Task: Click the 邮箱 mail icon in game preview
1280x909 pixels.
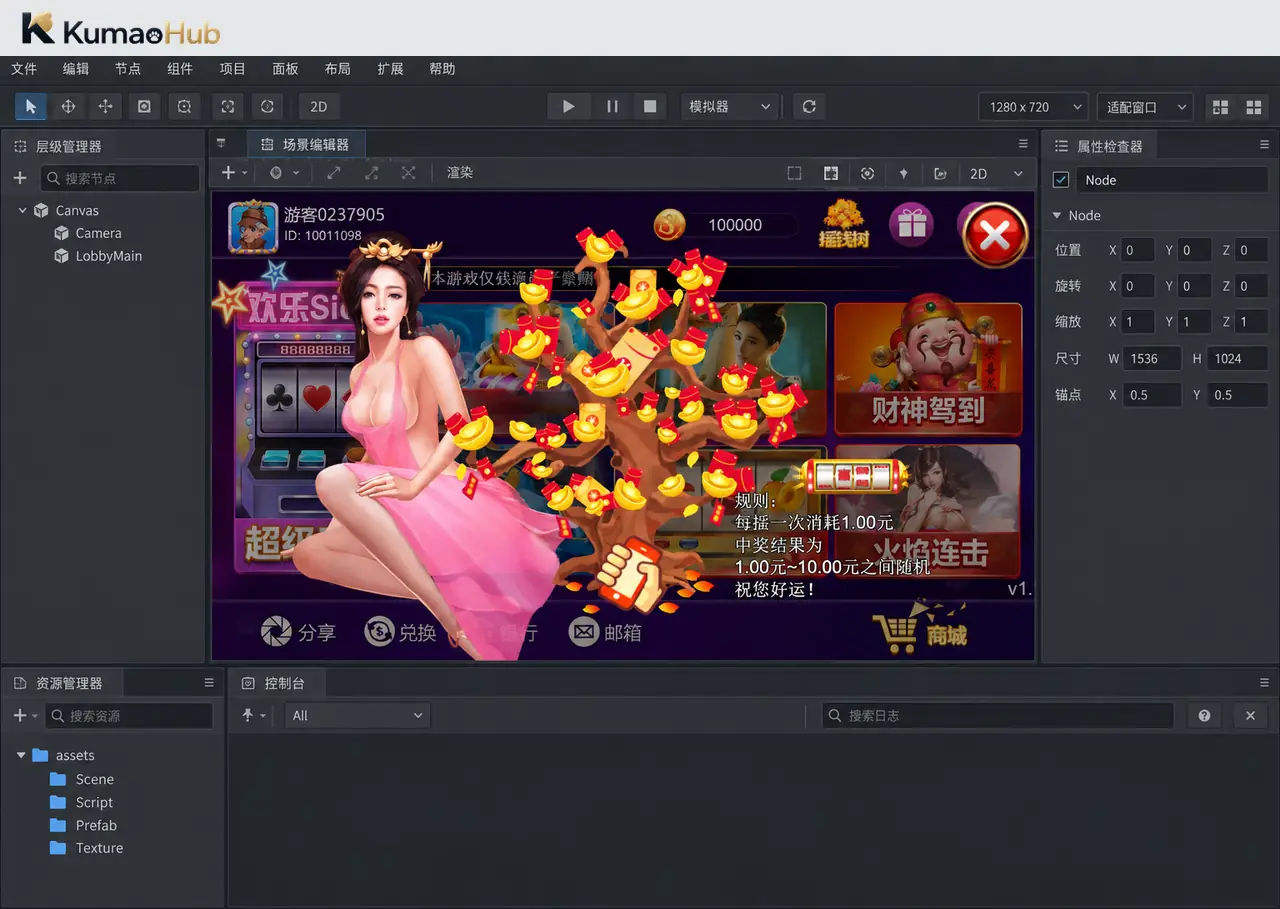Action: pyautogui.click(x=584, y=632)
